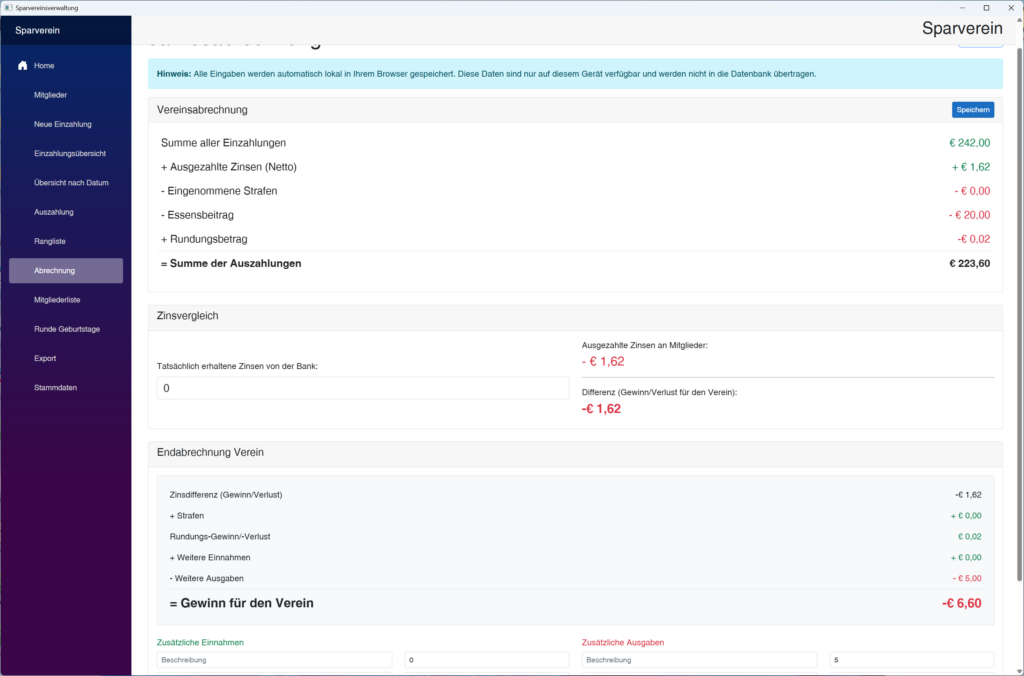Image resolution: width=1024 pixels, height=676 pixels.
Task: Focus the bank interest input field
Action: click(x=363, y=388)
